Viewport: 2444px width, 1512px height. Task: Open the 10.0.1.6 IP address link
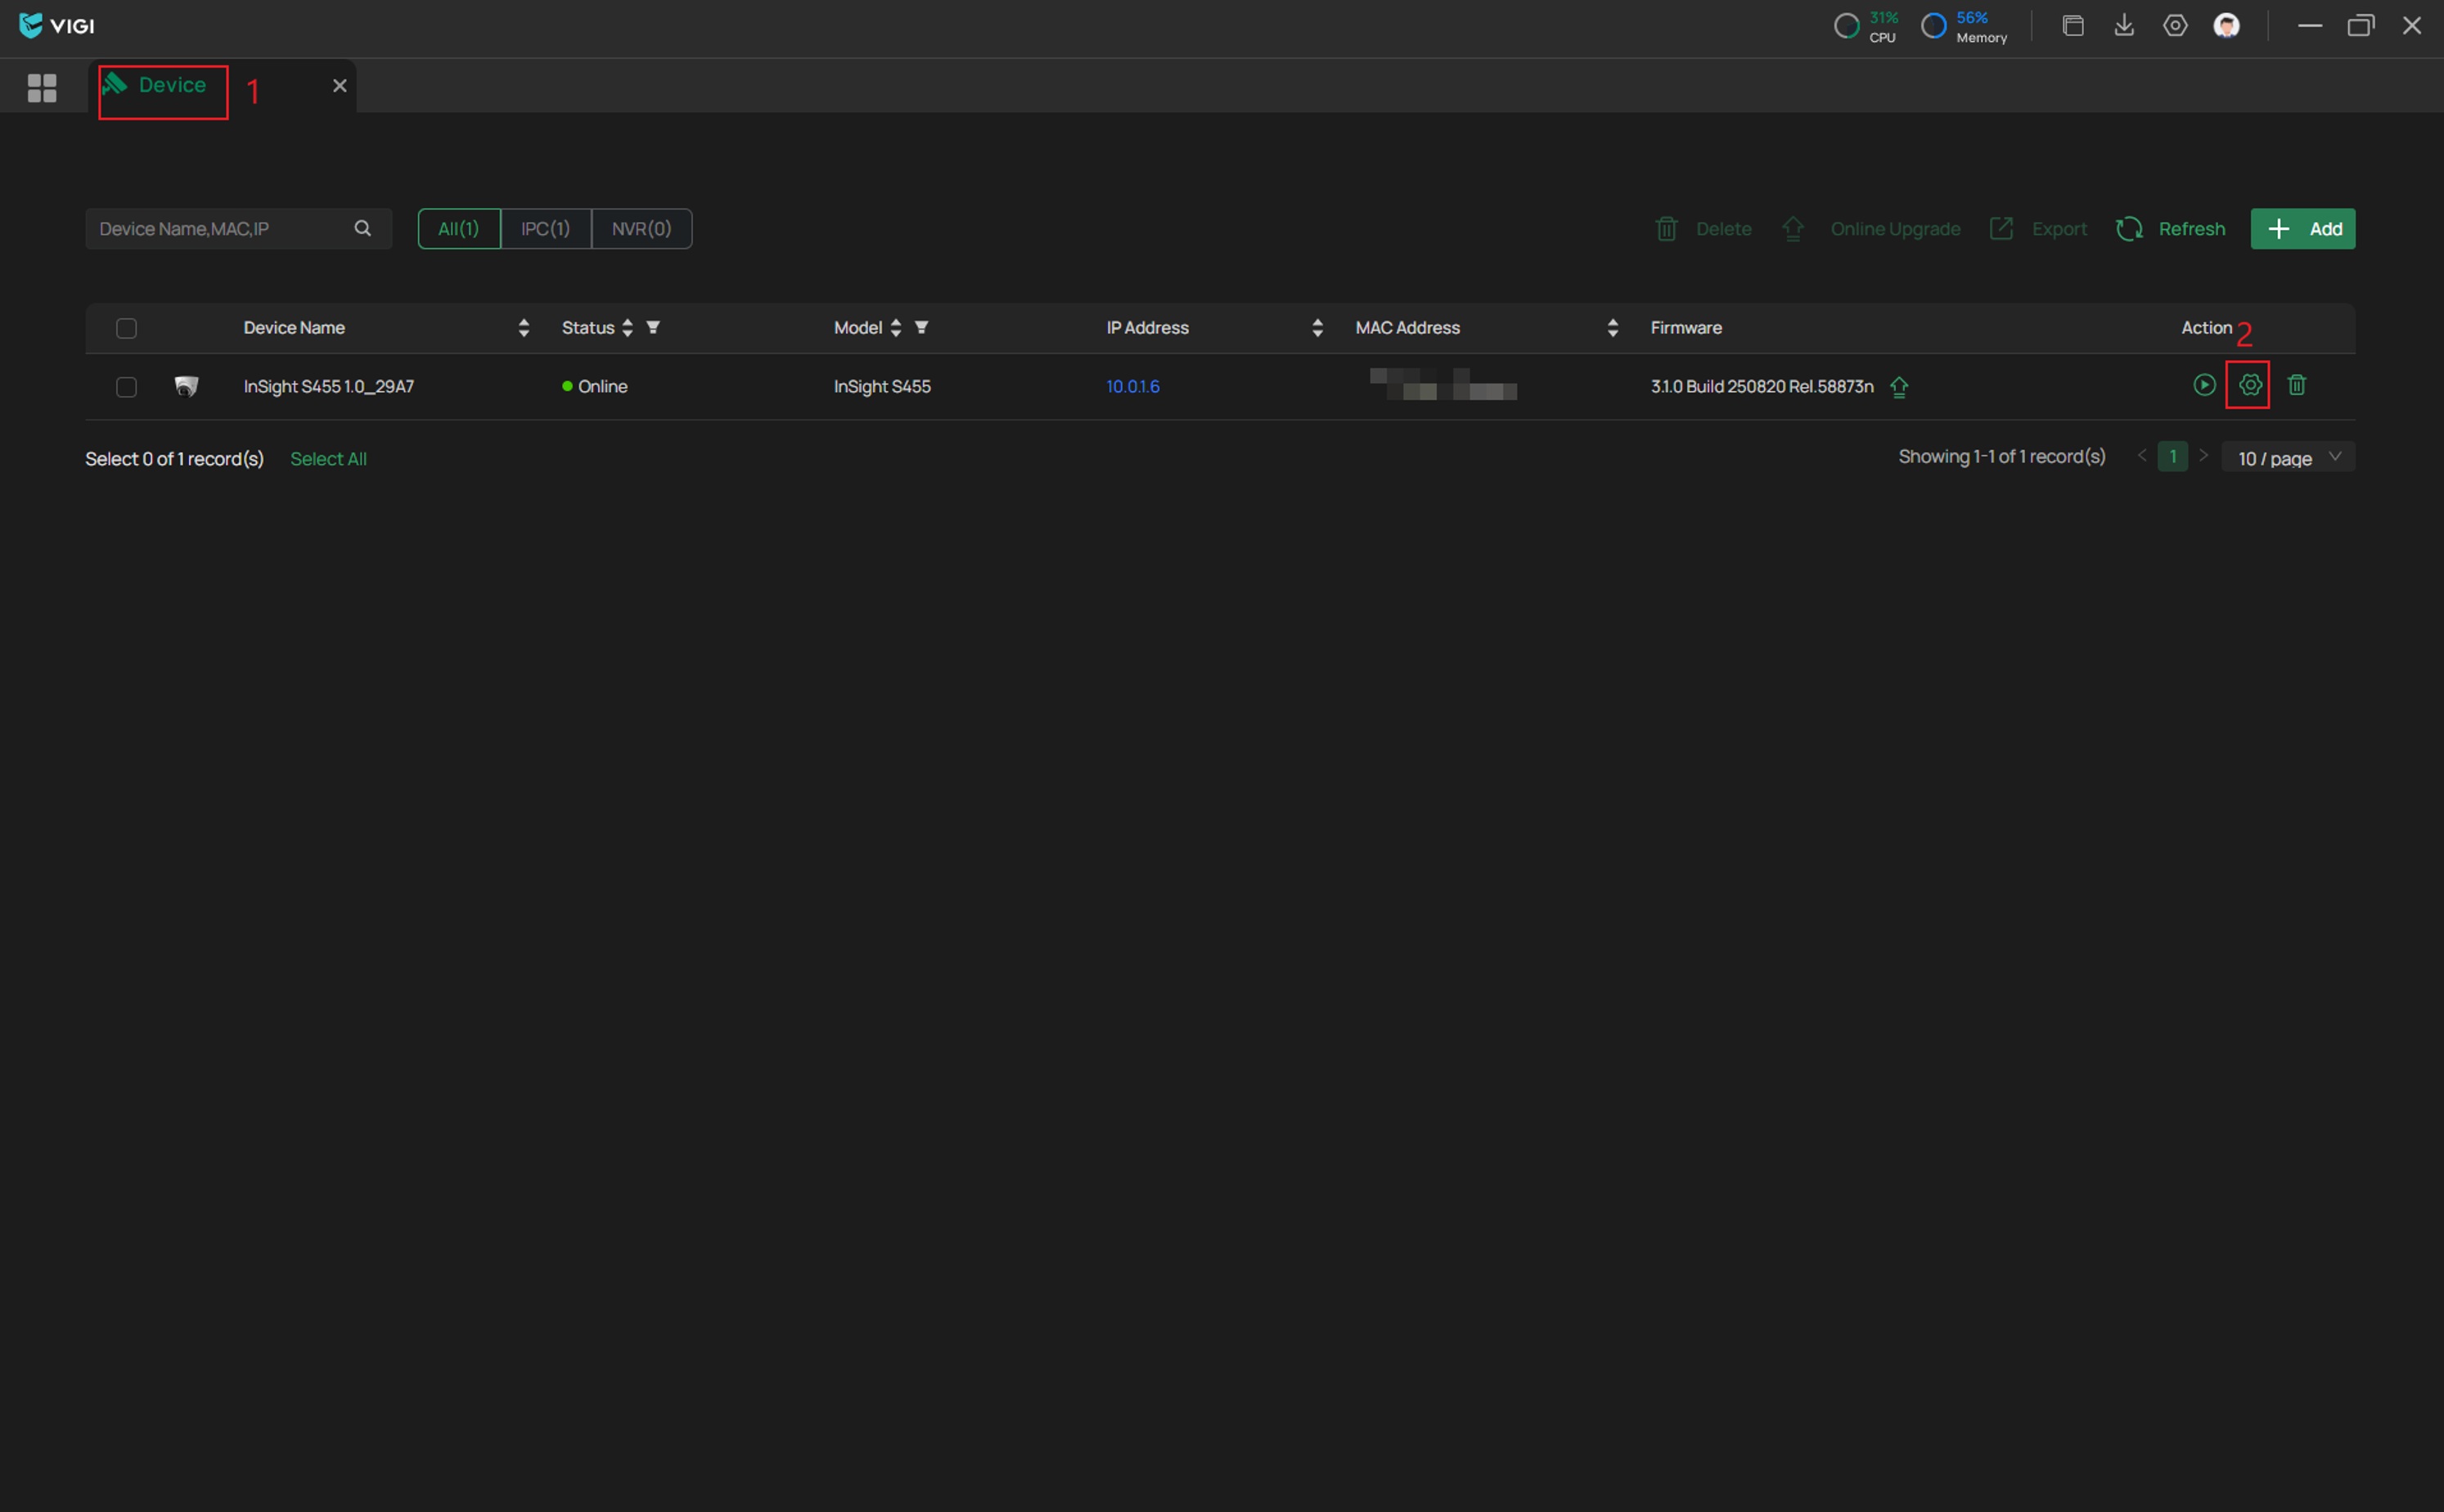(1133, 386)
